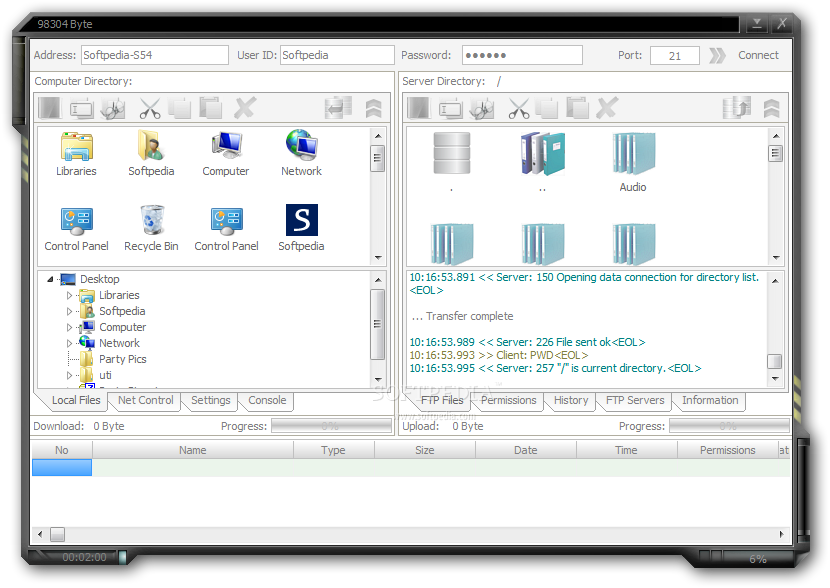
Task: Paste using the Server Directory clipboard icon
Action: [578, 108]
